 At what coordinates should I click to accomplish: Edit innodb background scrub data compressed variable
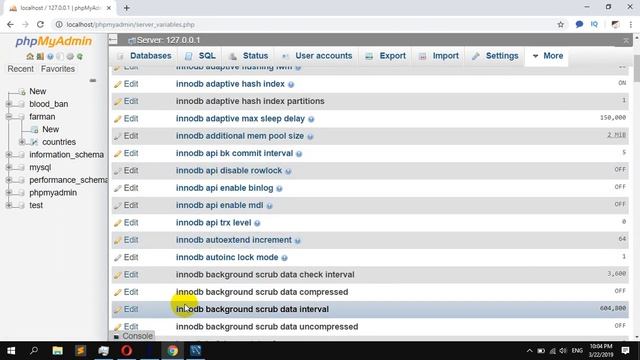coord(126,292)
